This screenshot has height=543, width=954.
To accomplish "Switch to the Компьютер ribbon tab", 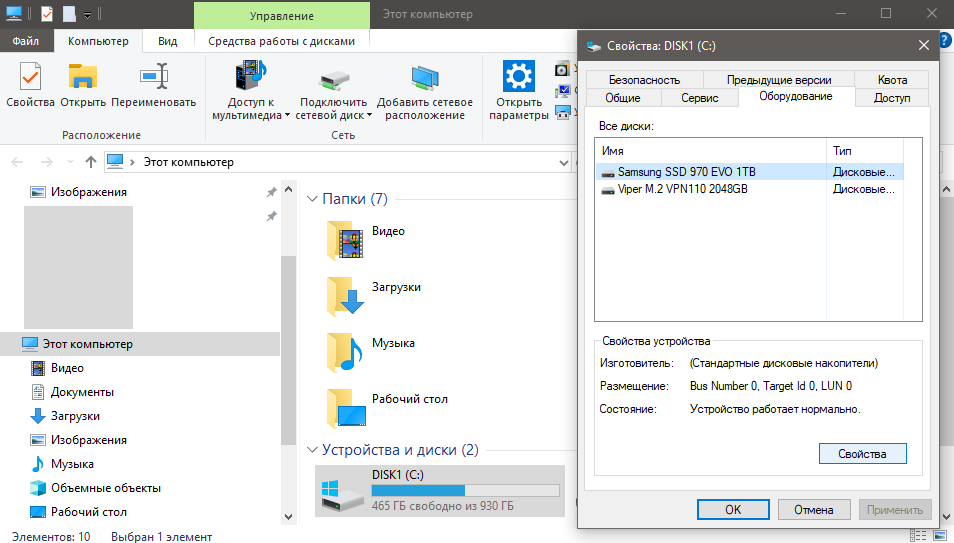I will [x=98, y=41].
